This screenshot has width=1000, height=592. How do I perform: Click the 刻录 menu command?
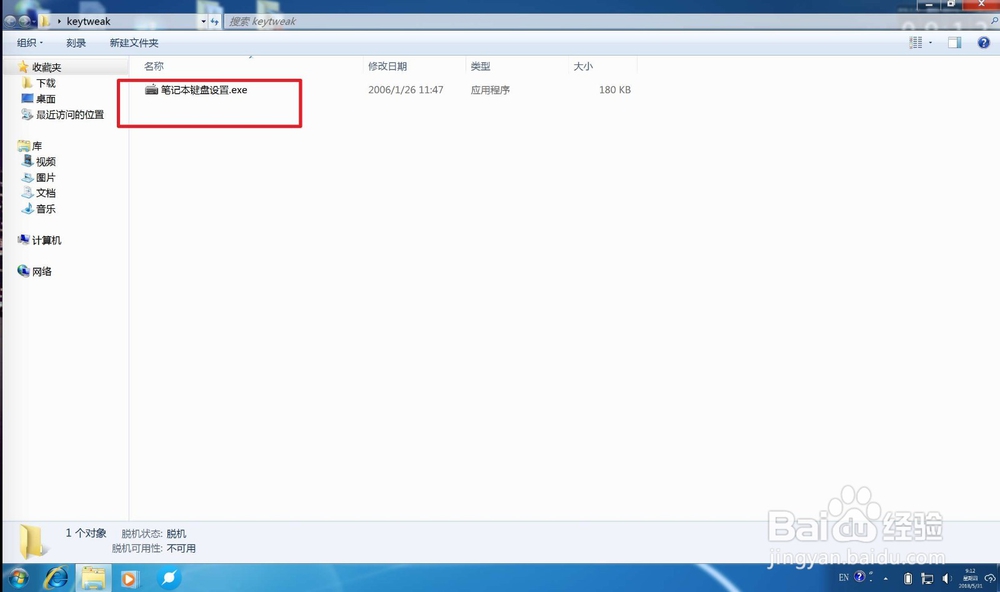[76, 42]
